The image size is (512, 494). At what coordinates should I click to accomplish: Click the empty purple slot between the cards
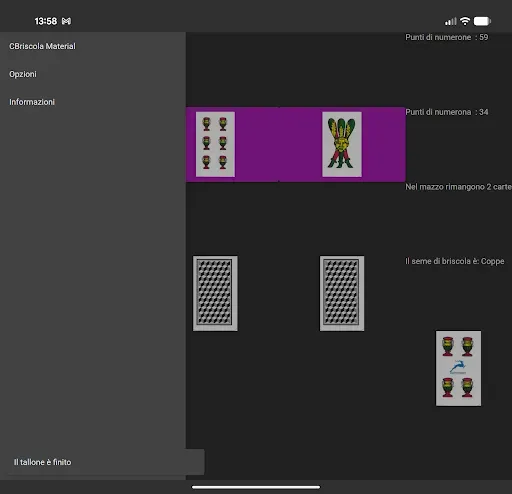[x=279, y=144]
